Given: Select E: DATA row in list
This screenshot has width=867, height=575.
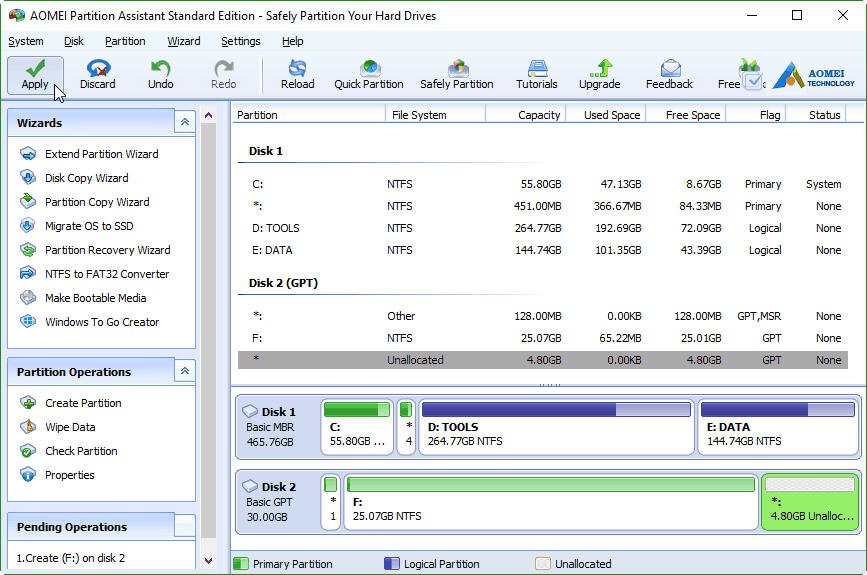Looking at the screenshot, I should [542, 250].
